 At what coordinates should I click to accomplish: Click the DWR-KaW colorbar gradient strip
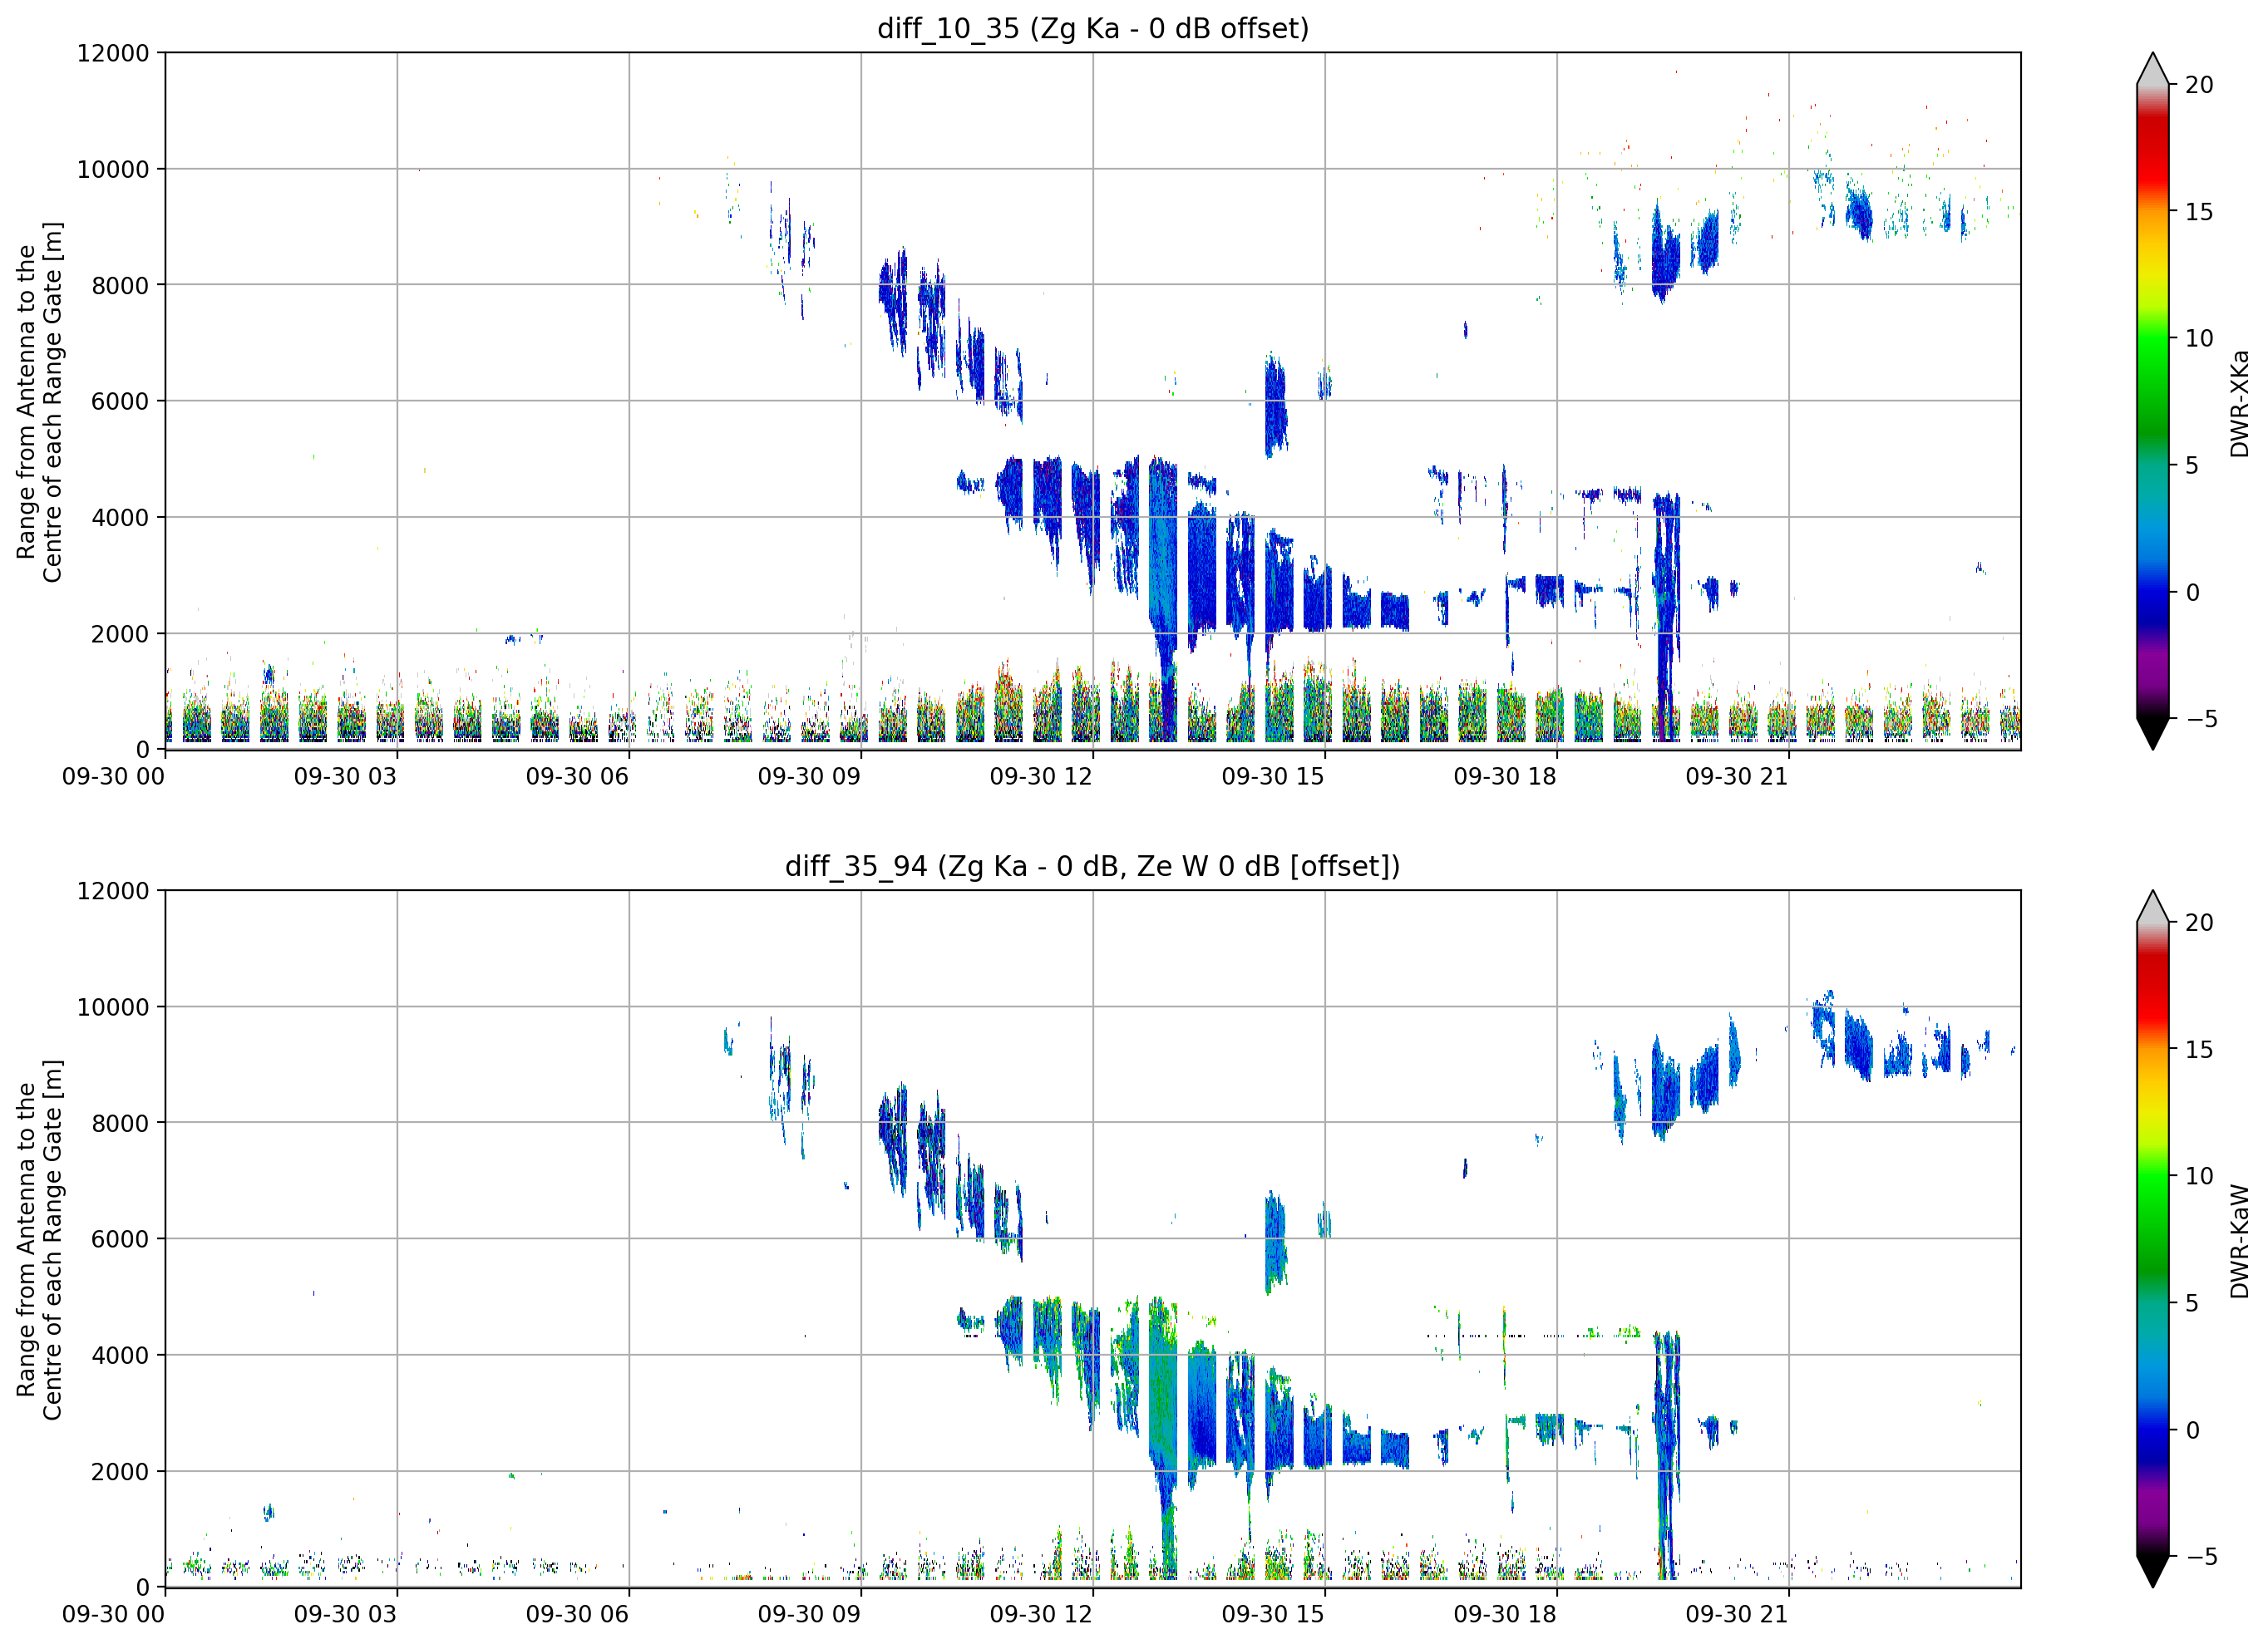tap(2152, 1238)
